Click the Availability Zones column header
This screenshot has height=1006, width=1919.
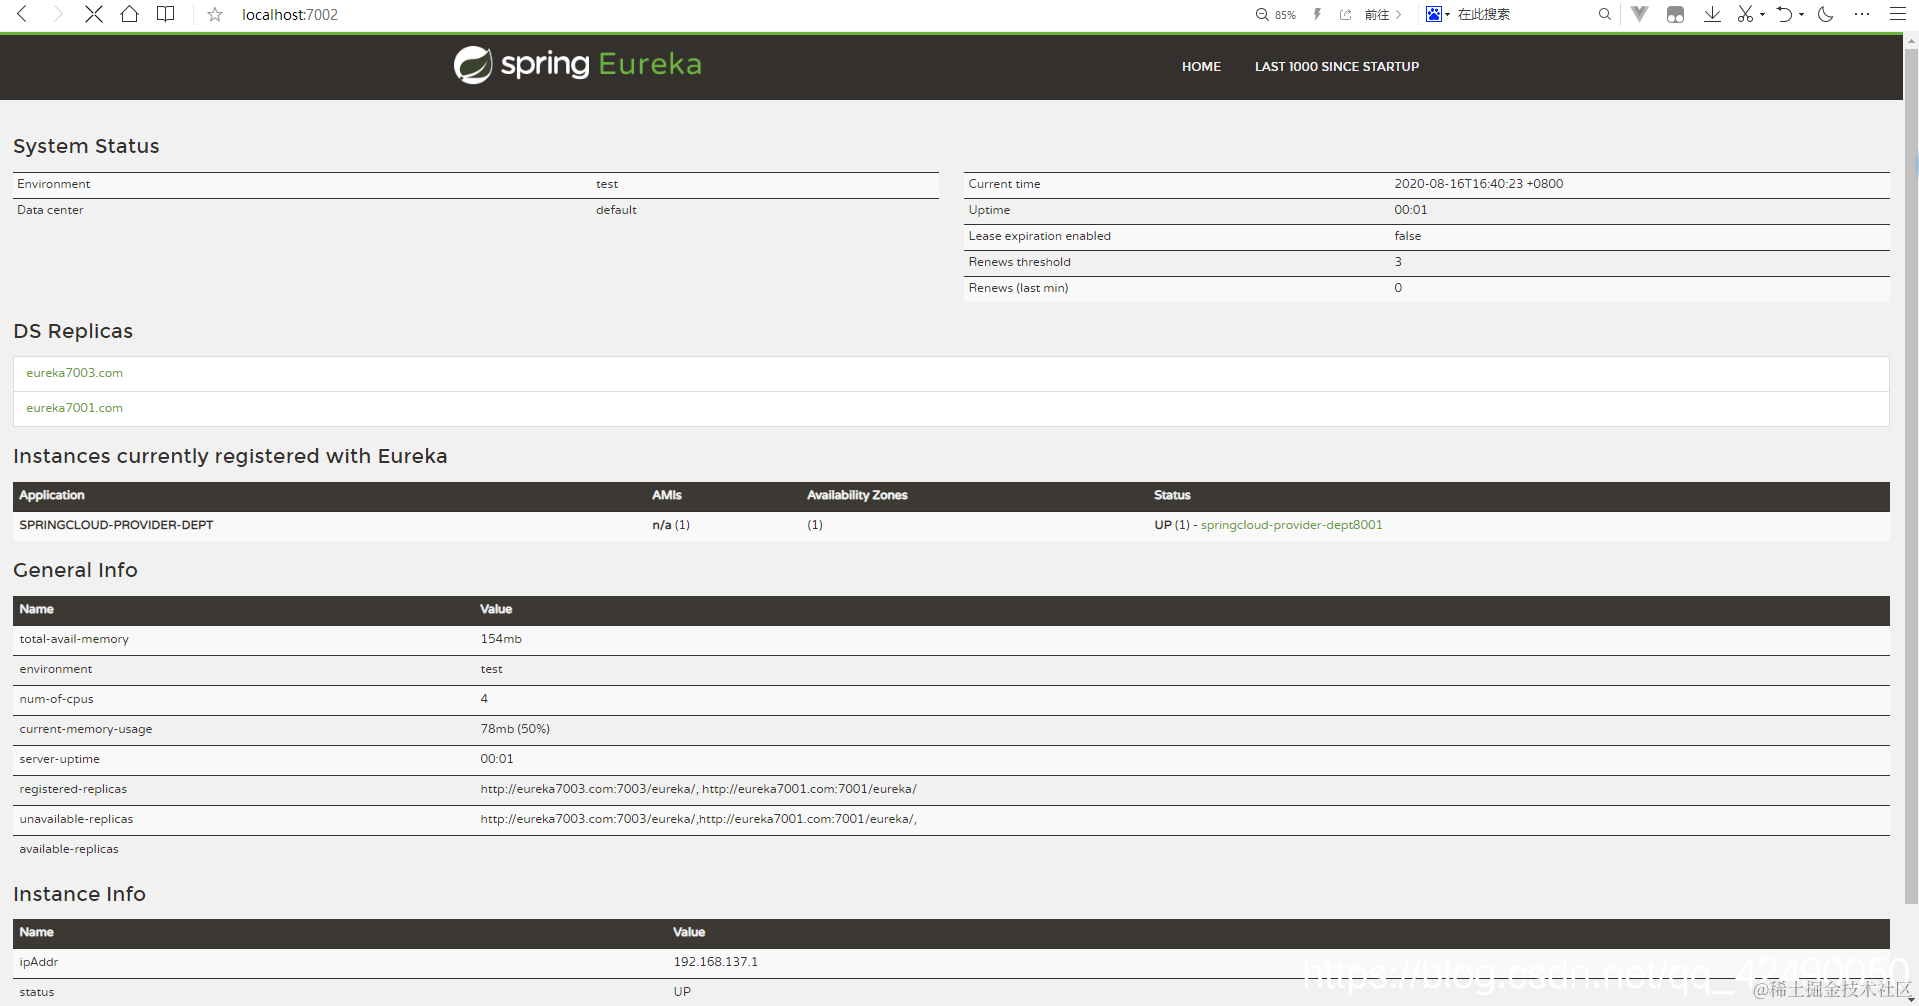857,495
